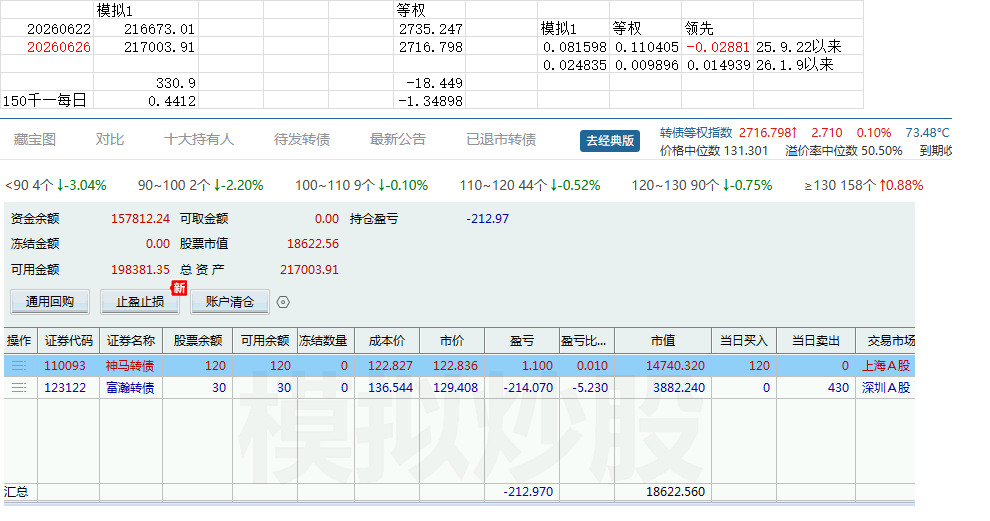Select red cell -0.02881
Image resolution: width=990 pixels, height=521 pixels.
tap(717, 47)
